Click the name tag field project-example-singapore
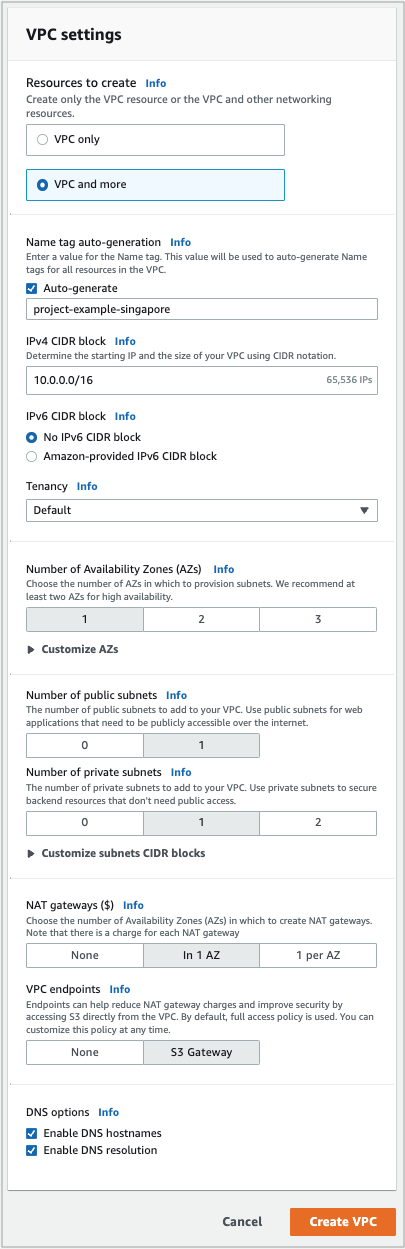This screenshot has height=1249, width=405. pyautogui.click(x=202, y=309)
